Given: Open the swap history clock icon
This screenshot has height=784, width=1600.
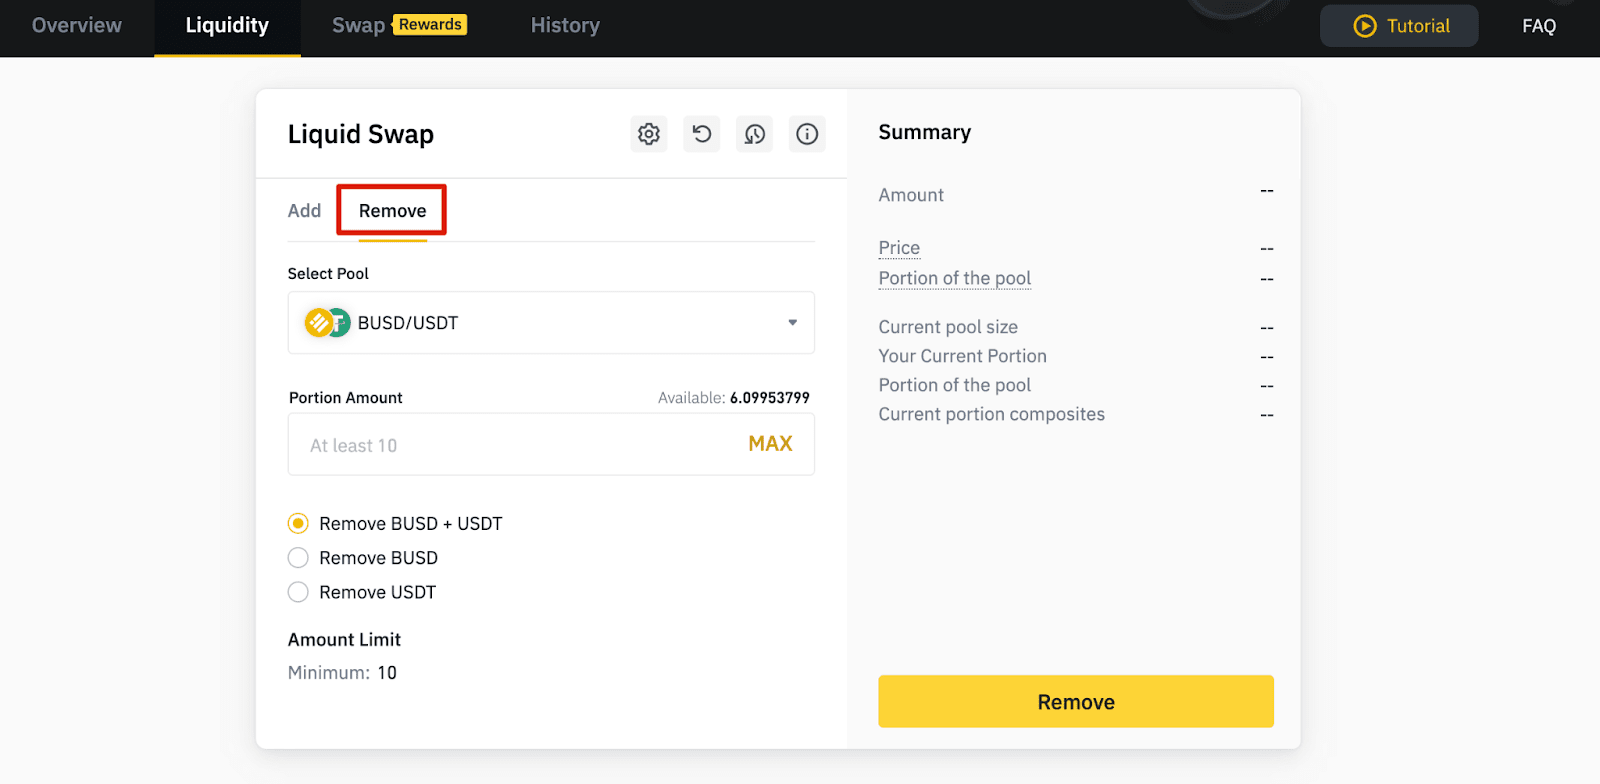Looking at the screenshot, I should coord(755,134).
